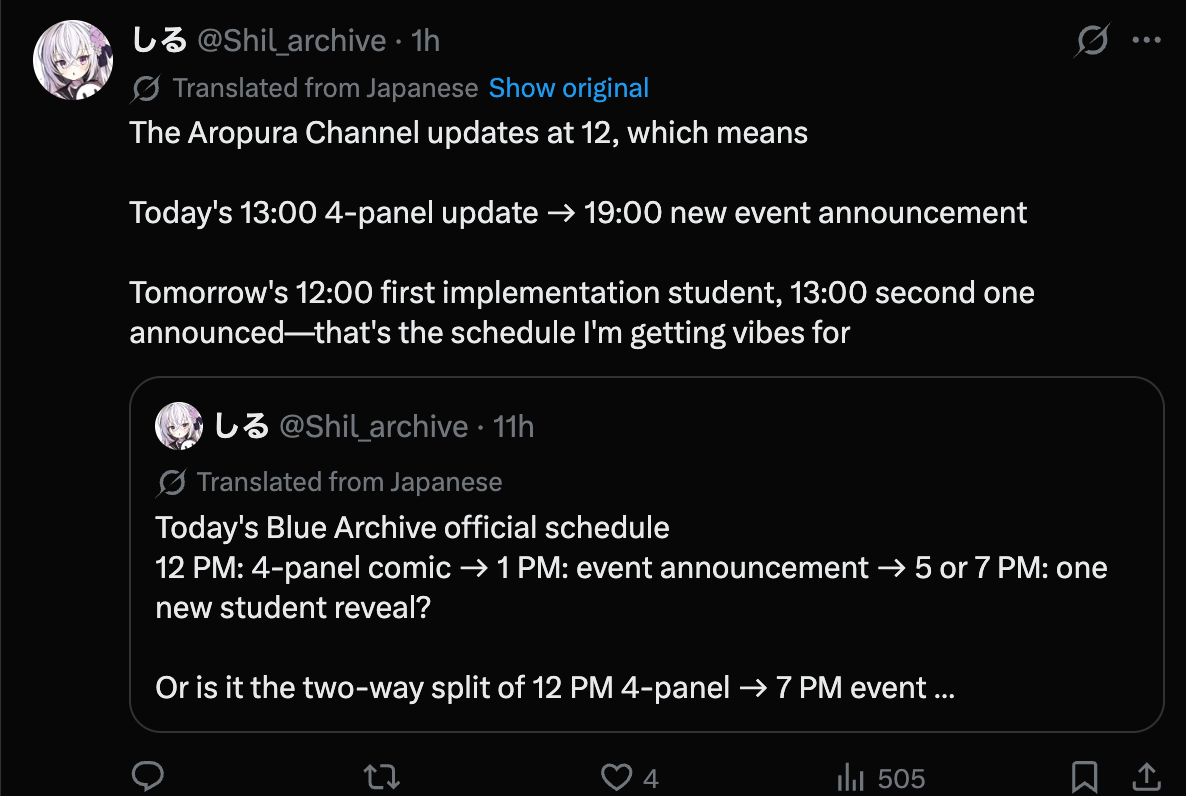The image size is (1186, 796).
Task: Open the 11h timestamp in quoted post
Action: (514, 427)
